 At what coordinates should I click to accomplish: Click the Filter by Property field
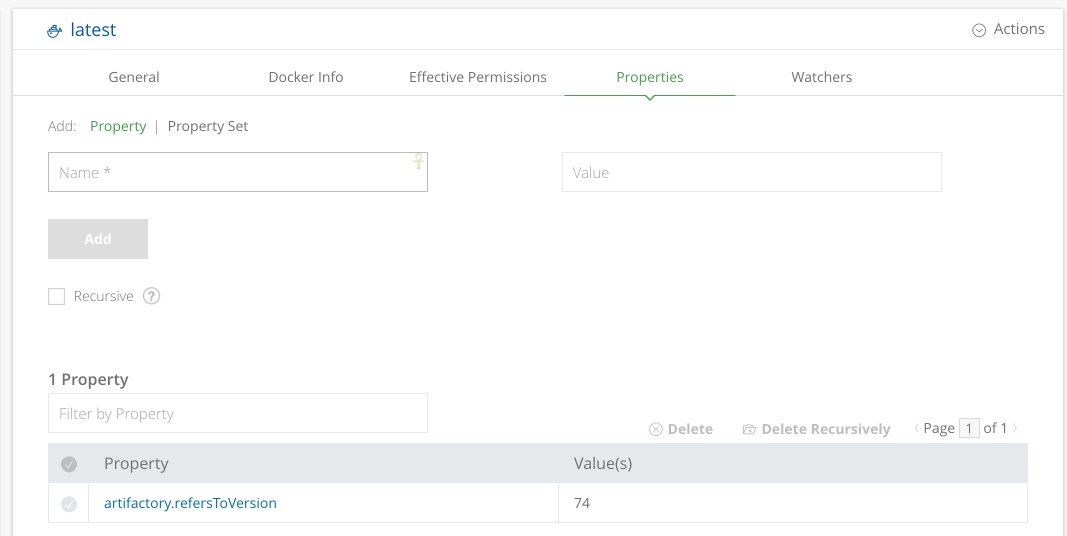pyautogui.click(x=238, y=413)
